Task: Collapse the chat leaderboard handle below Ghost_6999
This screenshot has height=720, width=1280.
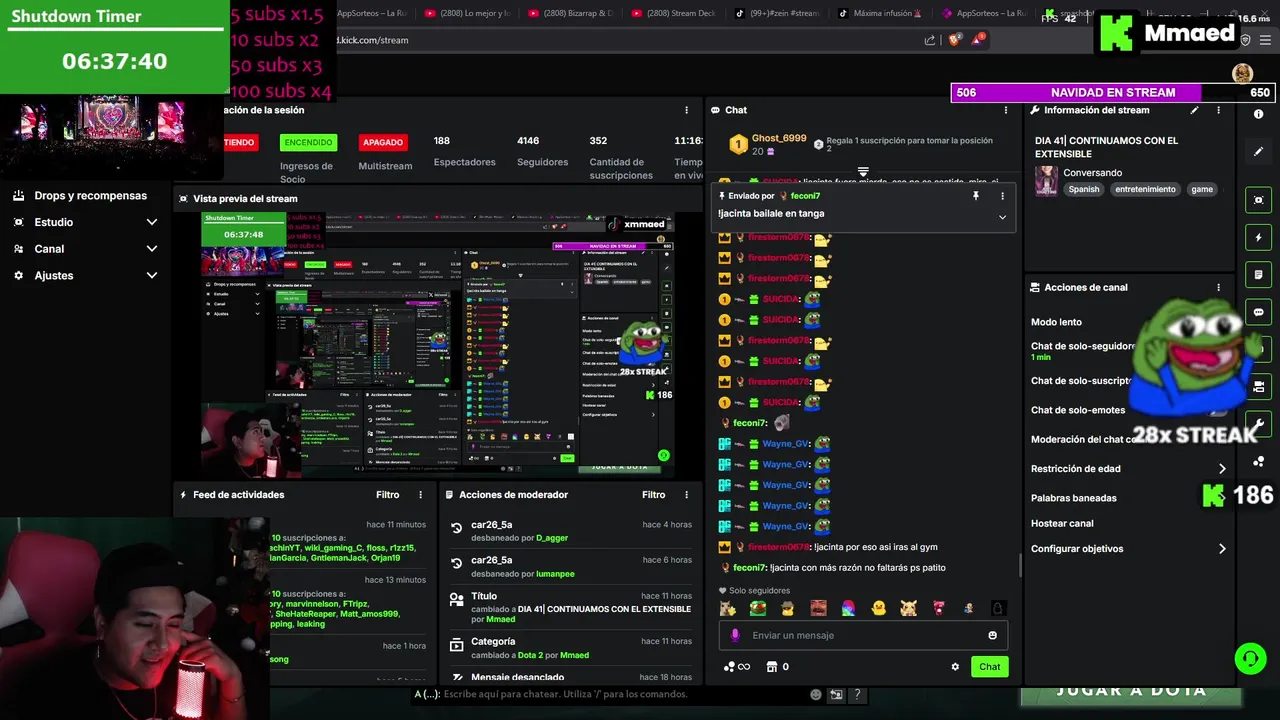Action: pos(863,172)
